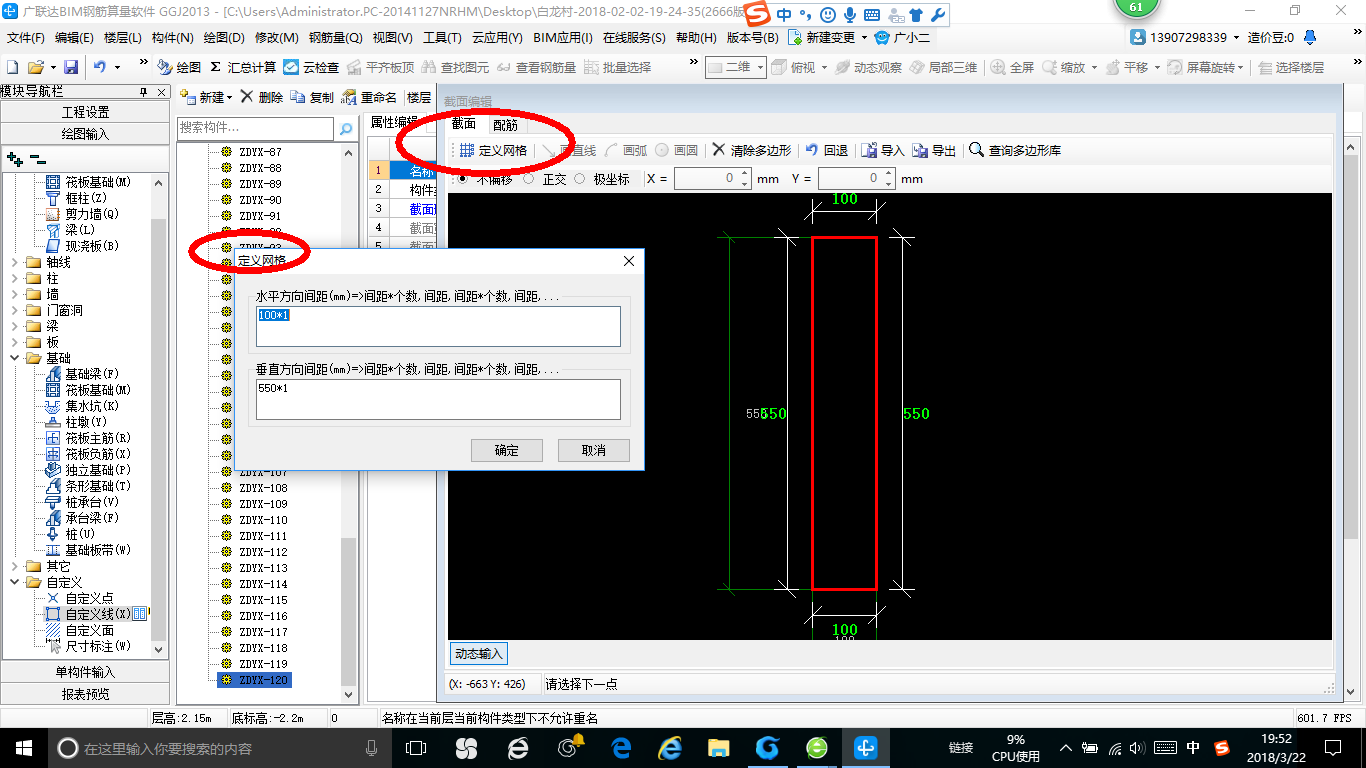Start 云检查 cloud check
The width and height of the screenshot is (1366, 768).
311,67
